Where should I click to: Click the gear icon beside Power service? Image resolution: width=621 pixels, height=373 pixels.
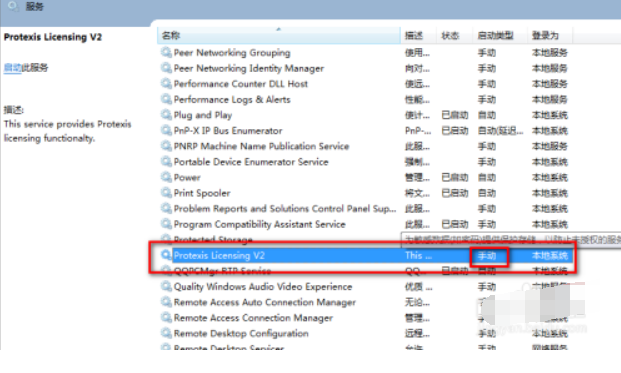point(166,177)
